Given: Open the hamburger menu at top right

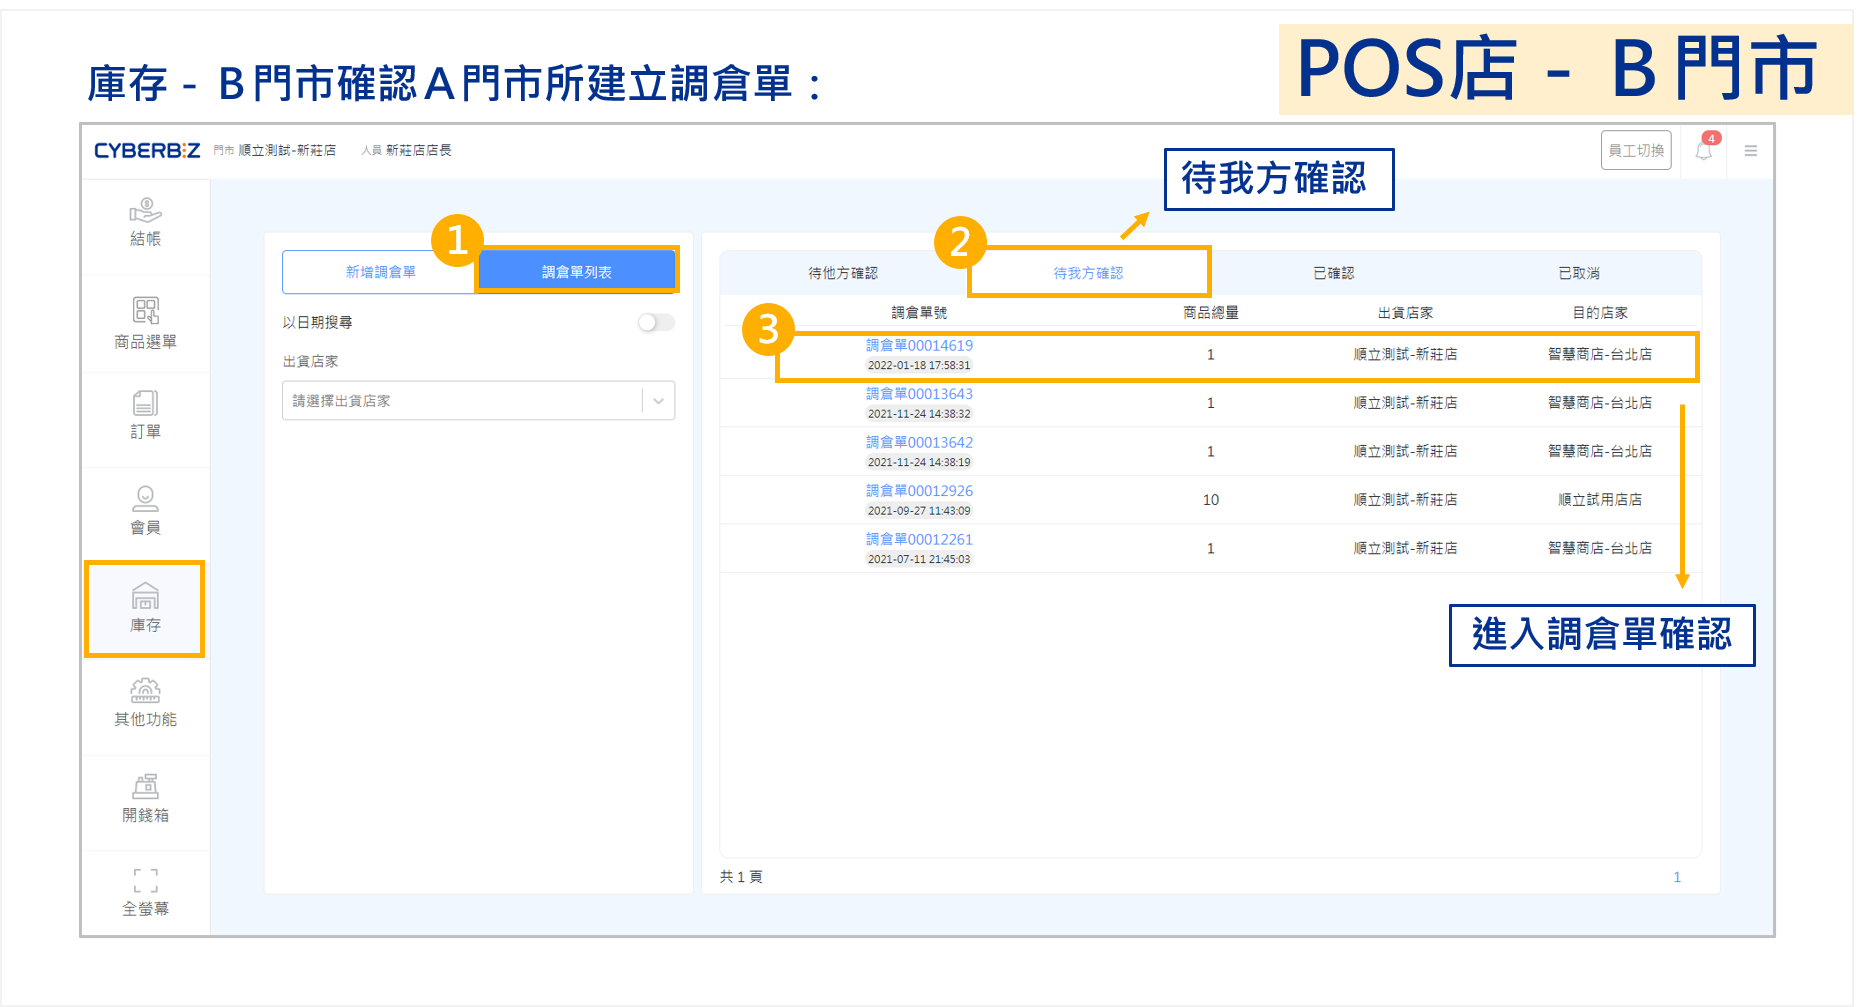Looking at the screenshot, I should (x=1750, y=151).
